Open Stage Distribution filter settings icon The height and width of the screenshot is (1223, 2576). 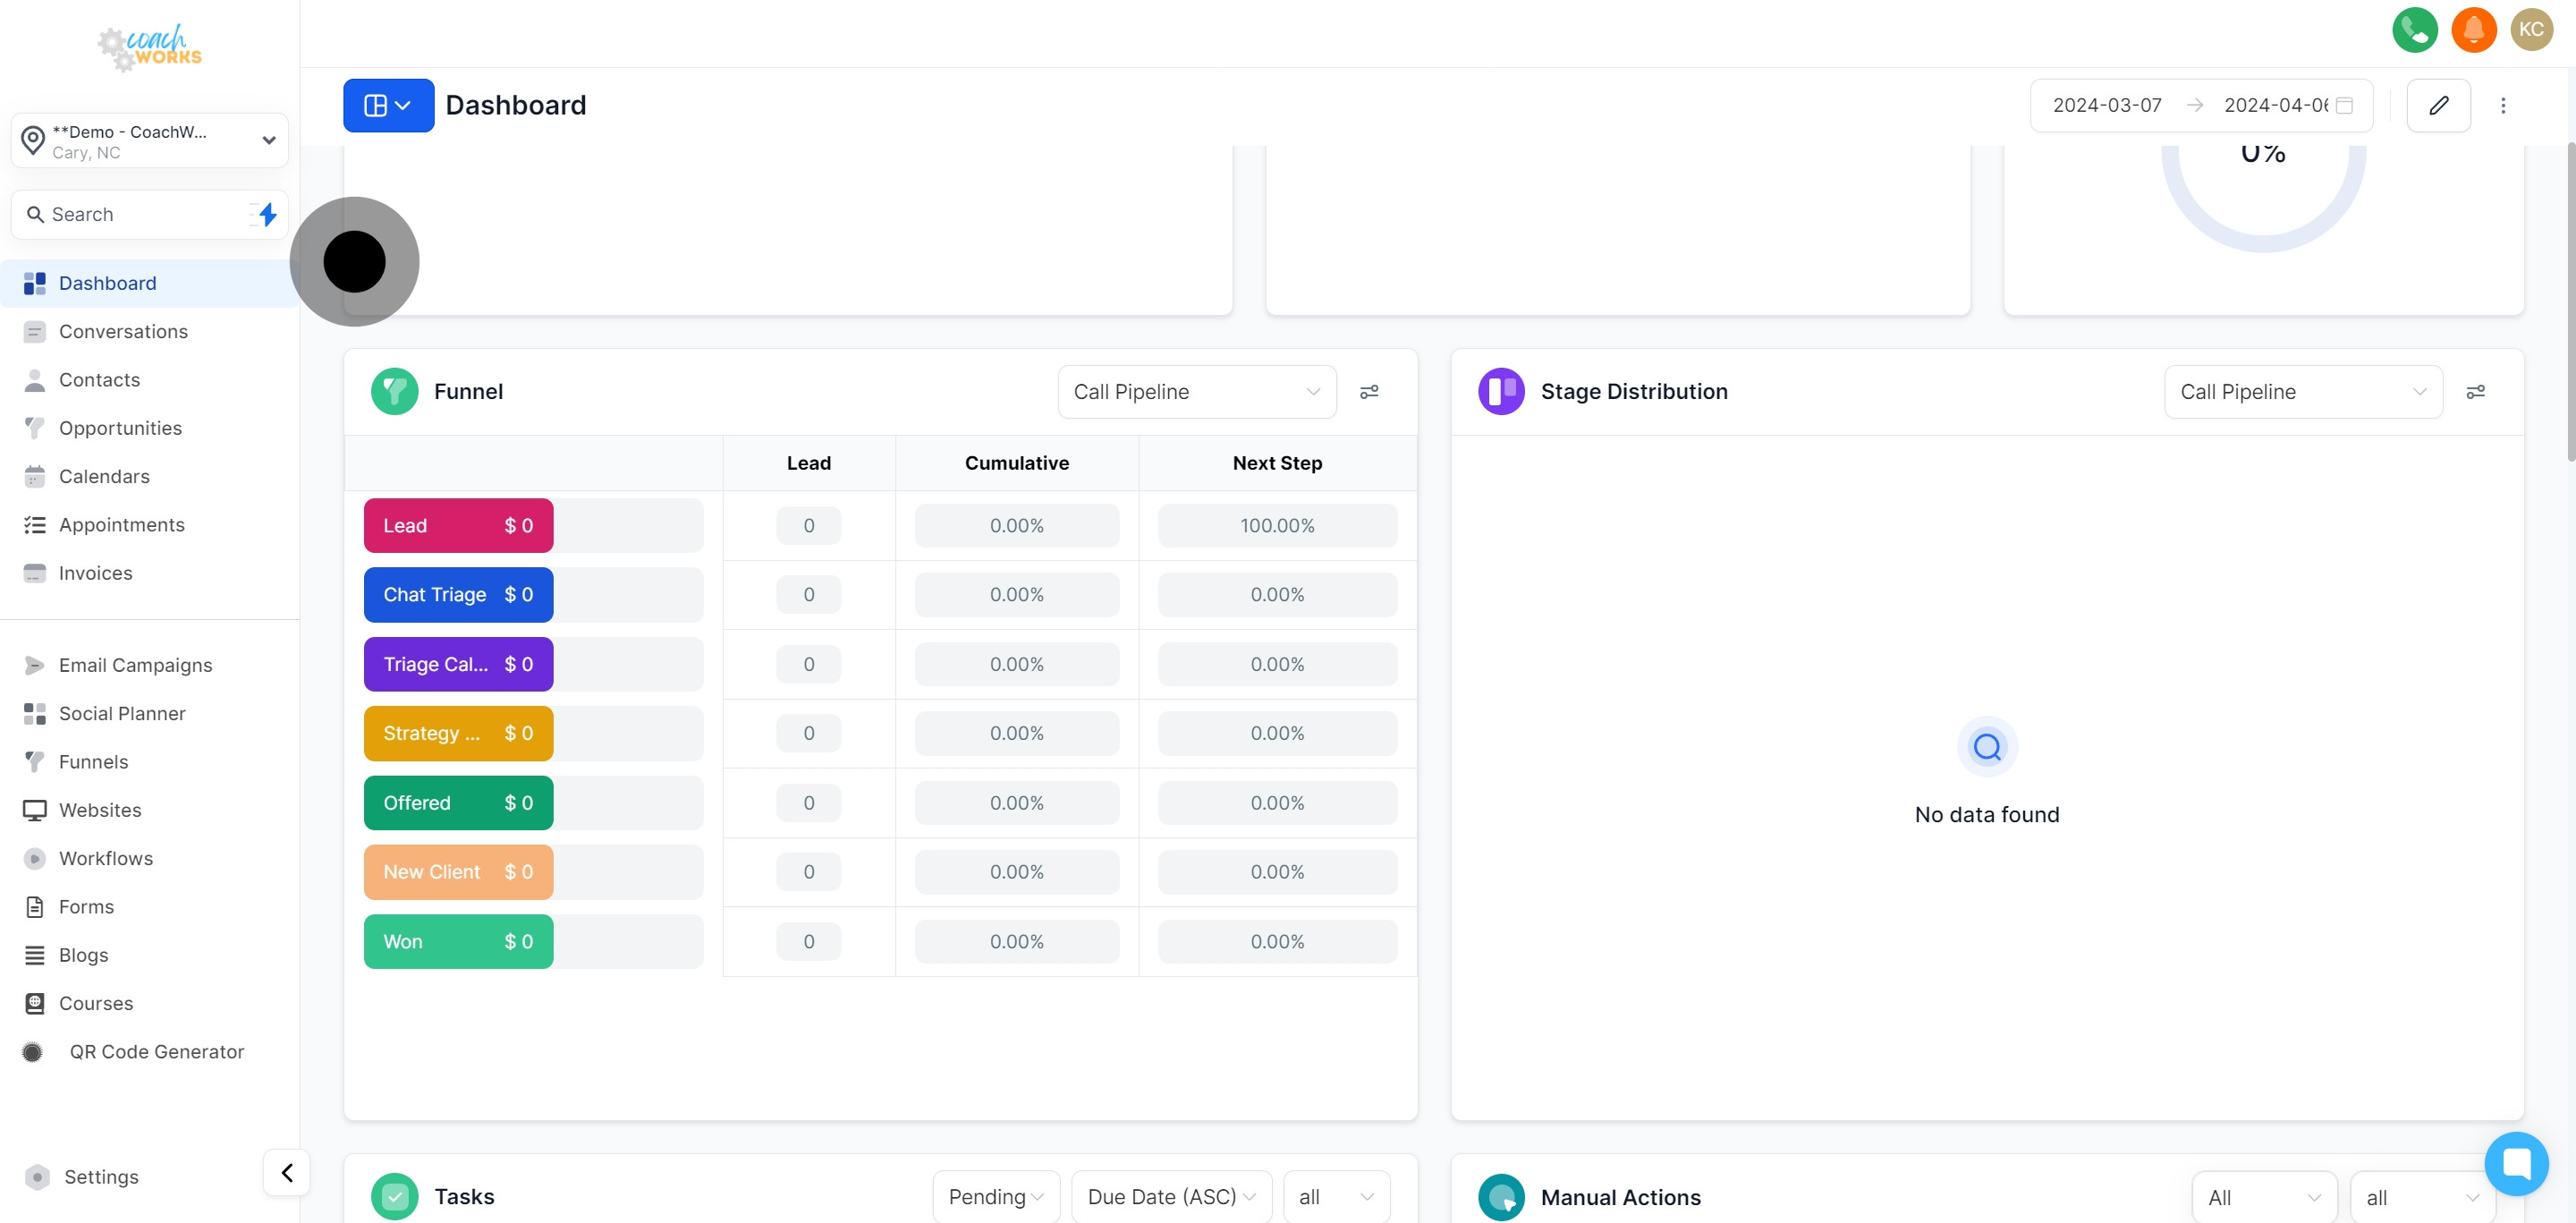(2475, 392)
